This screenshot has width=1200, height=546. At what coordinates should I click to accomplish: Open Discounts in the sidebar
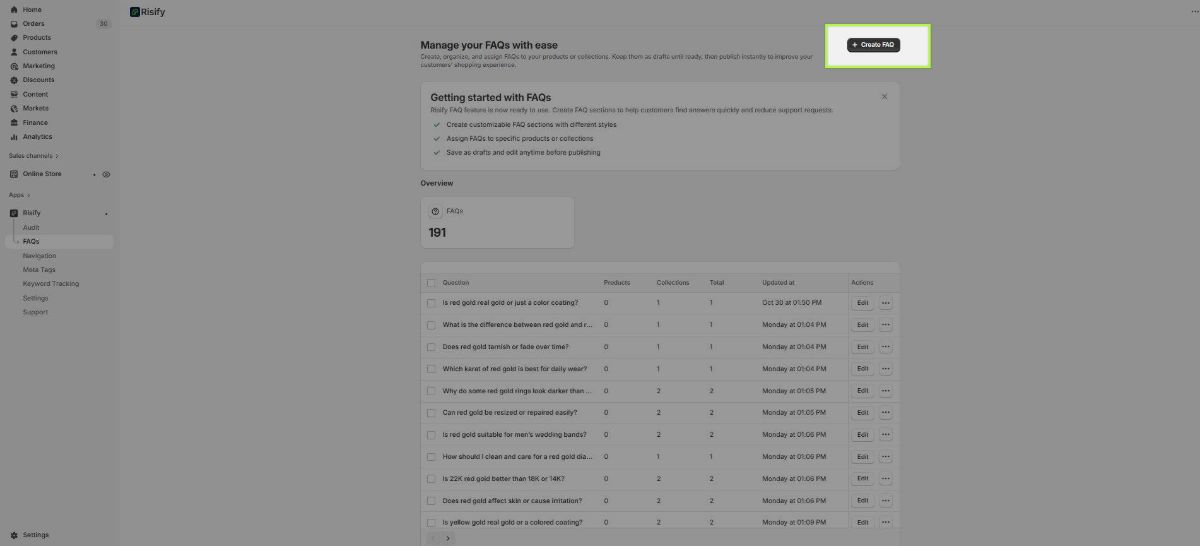(38, 80)
